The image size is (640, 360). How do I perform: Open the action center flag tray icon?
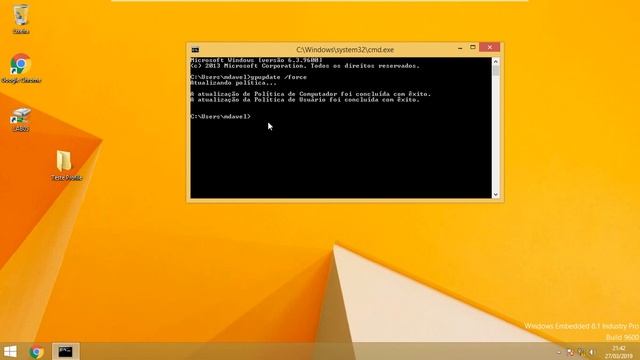(571, 352)
